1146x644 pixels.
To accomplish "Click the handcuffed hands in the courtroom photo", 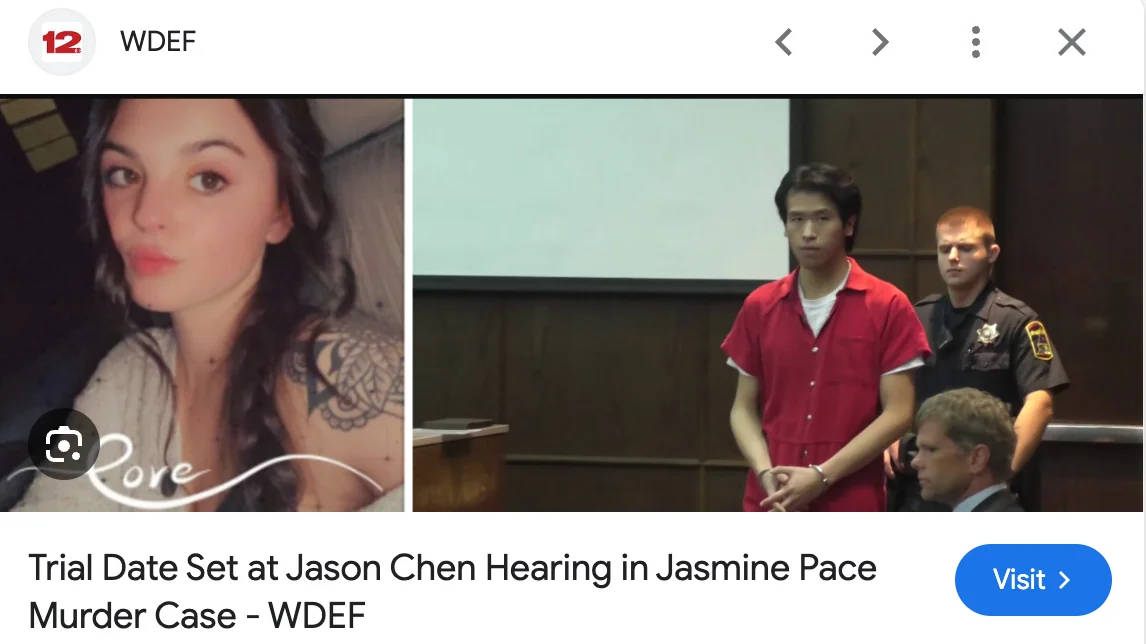I will click(x=793, y=485).
